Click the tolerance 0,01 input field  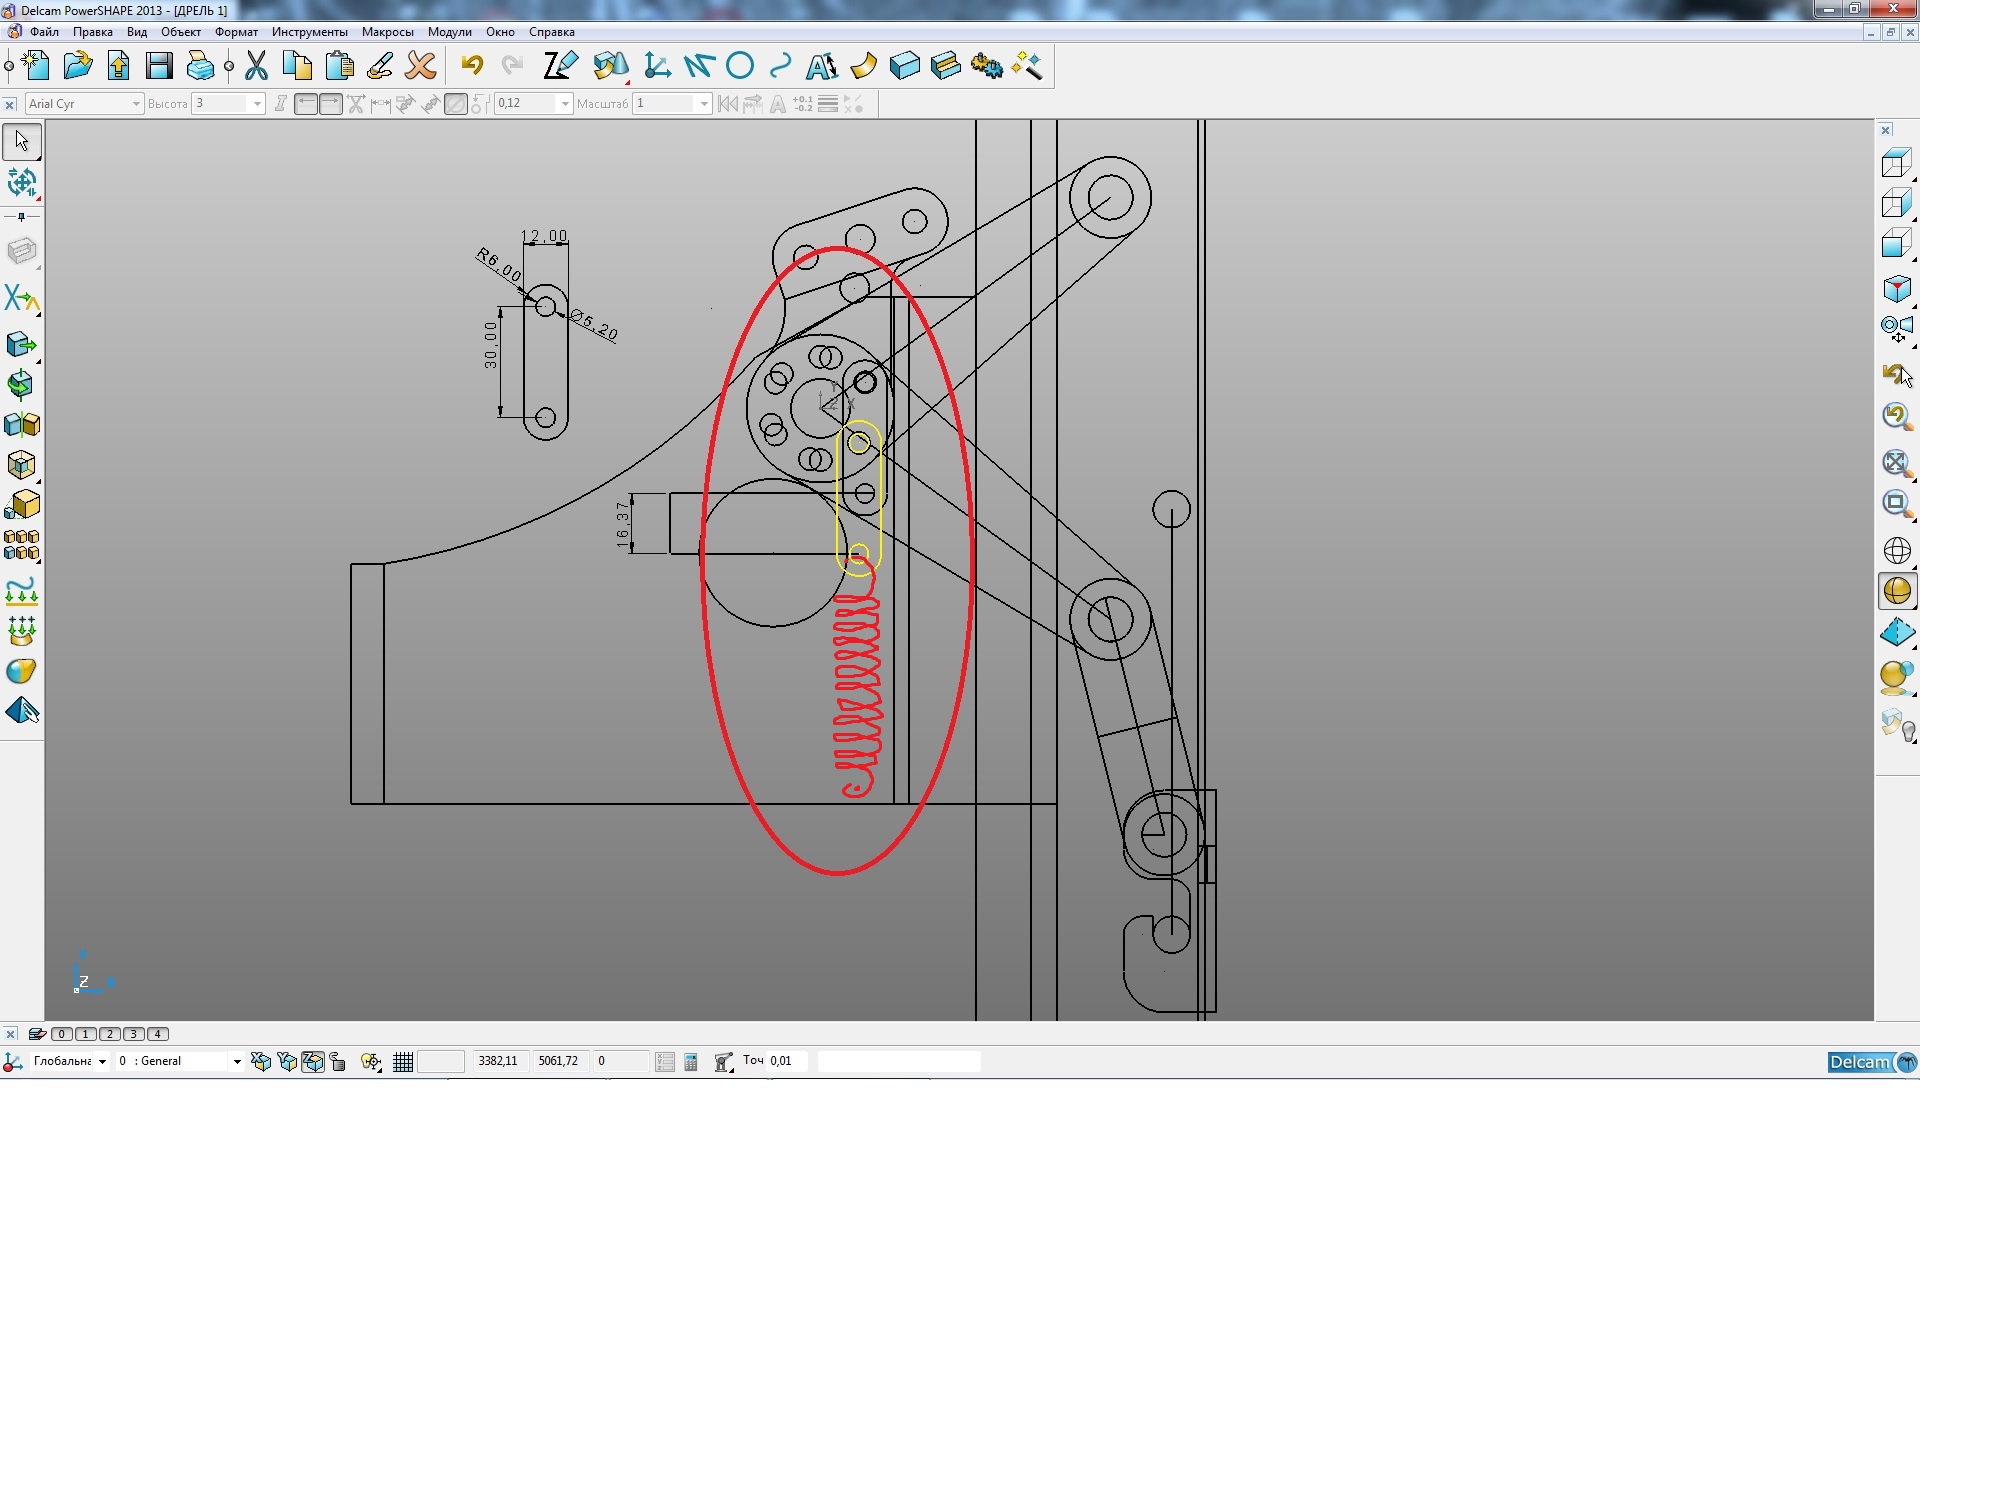786,1061
